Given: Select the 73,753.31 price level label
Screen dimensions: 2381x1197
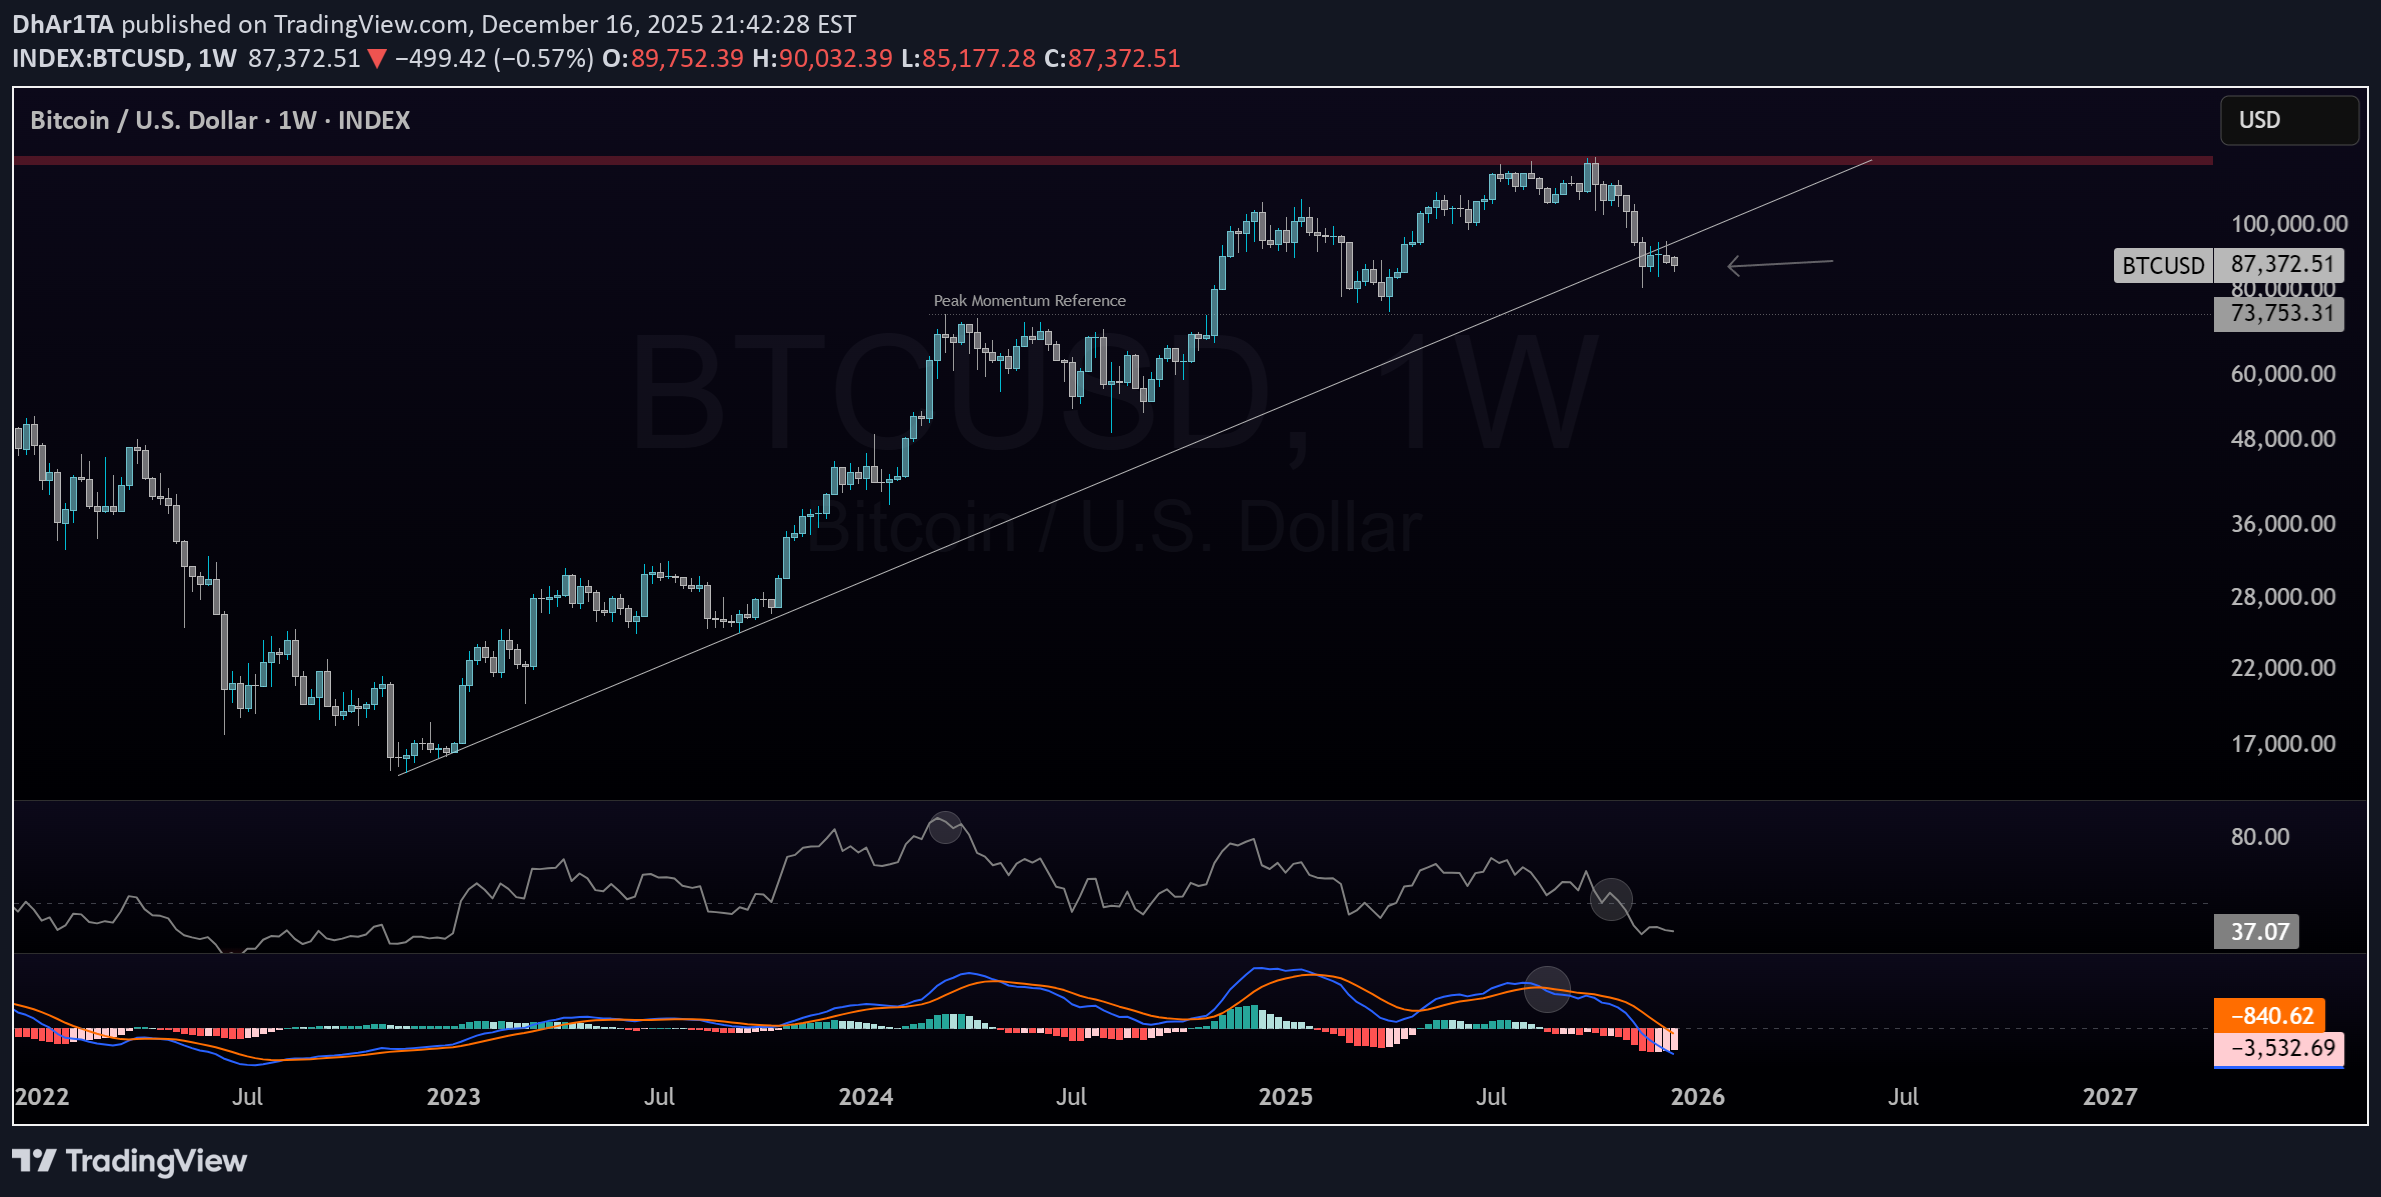Looking at the screenshot, I should 2281,314.
